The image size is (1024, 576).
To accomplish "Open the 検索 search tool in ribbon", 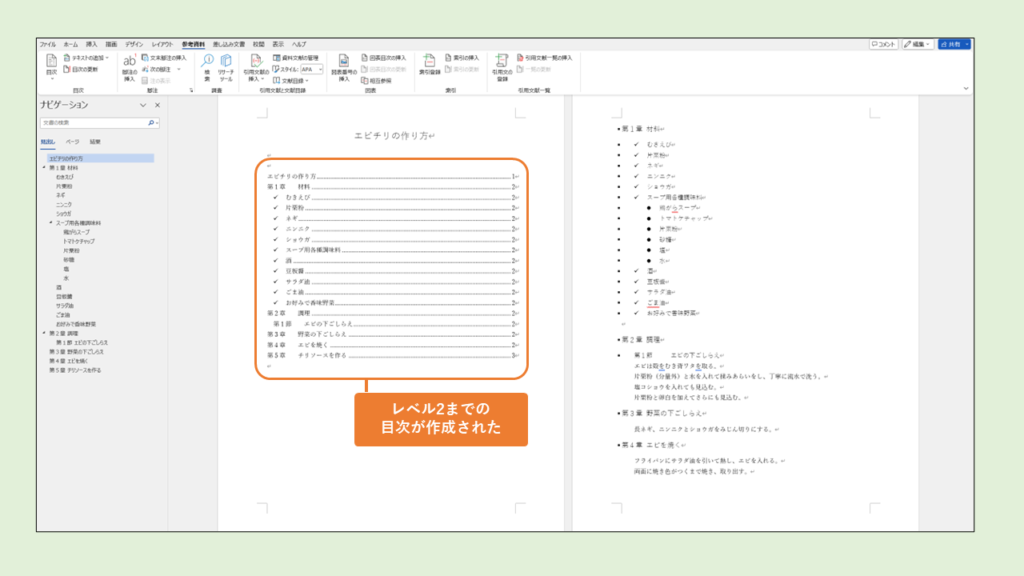I will point(207,67).
